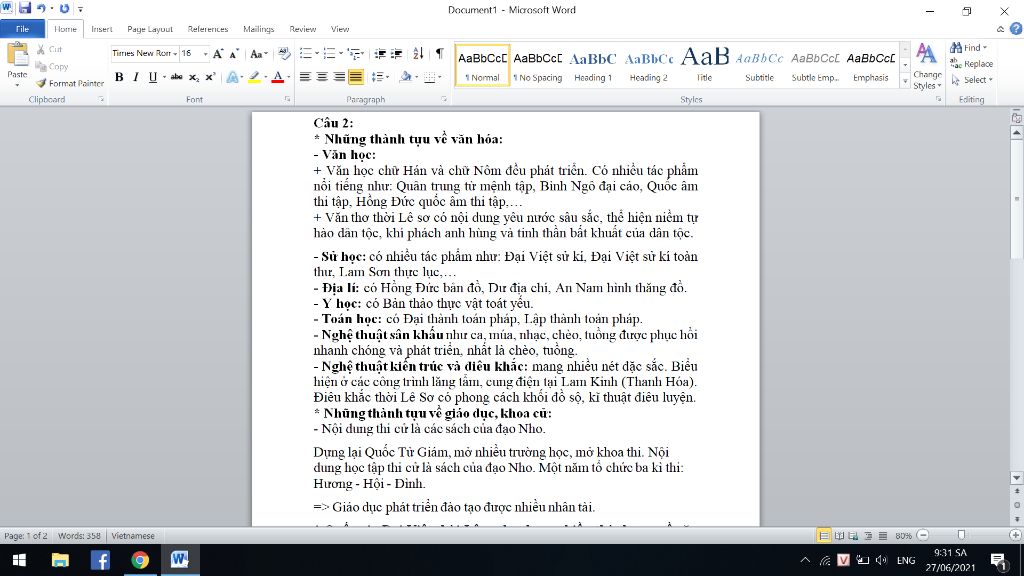Apply yellow text highlight color

click(254, 77)
